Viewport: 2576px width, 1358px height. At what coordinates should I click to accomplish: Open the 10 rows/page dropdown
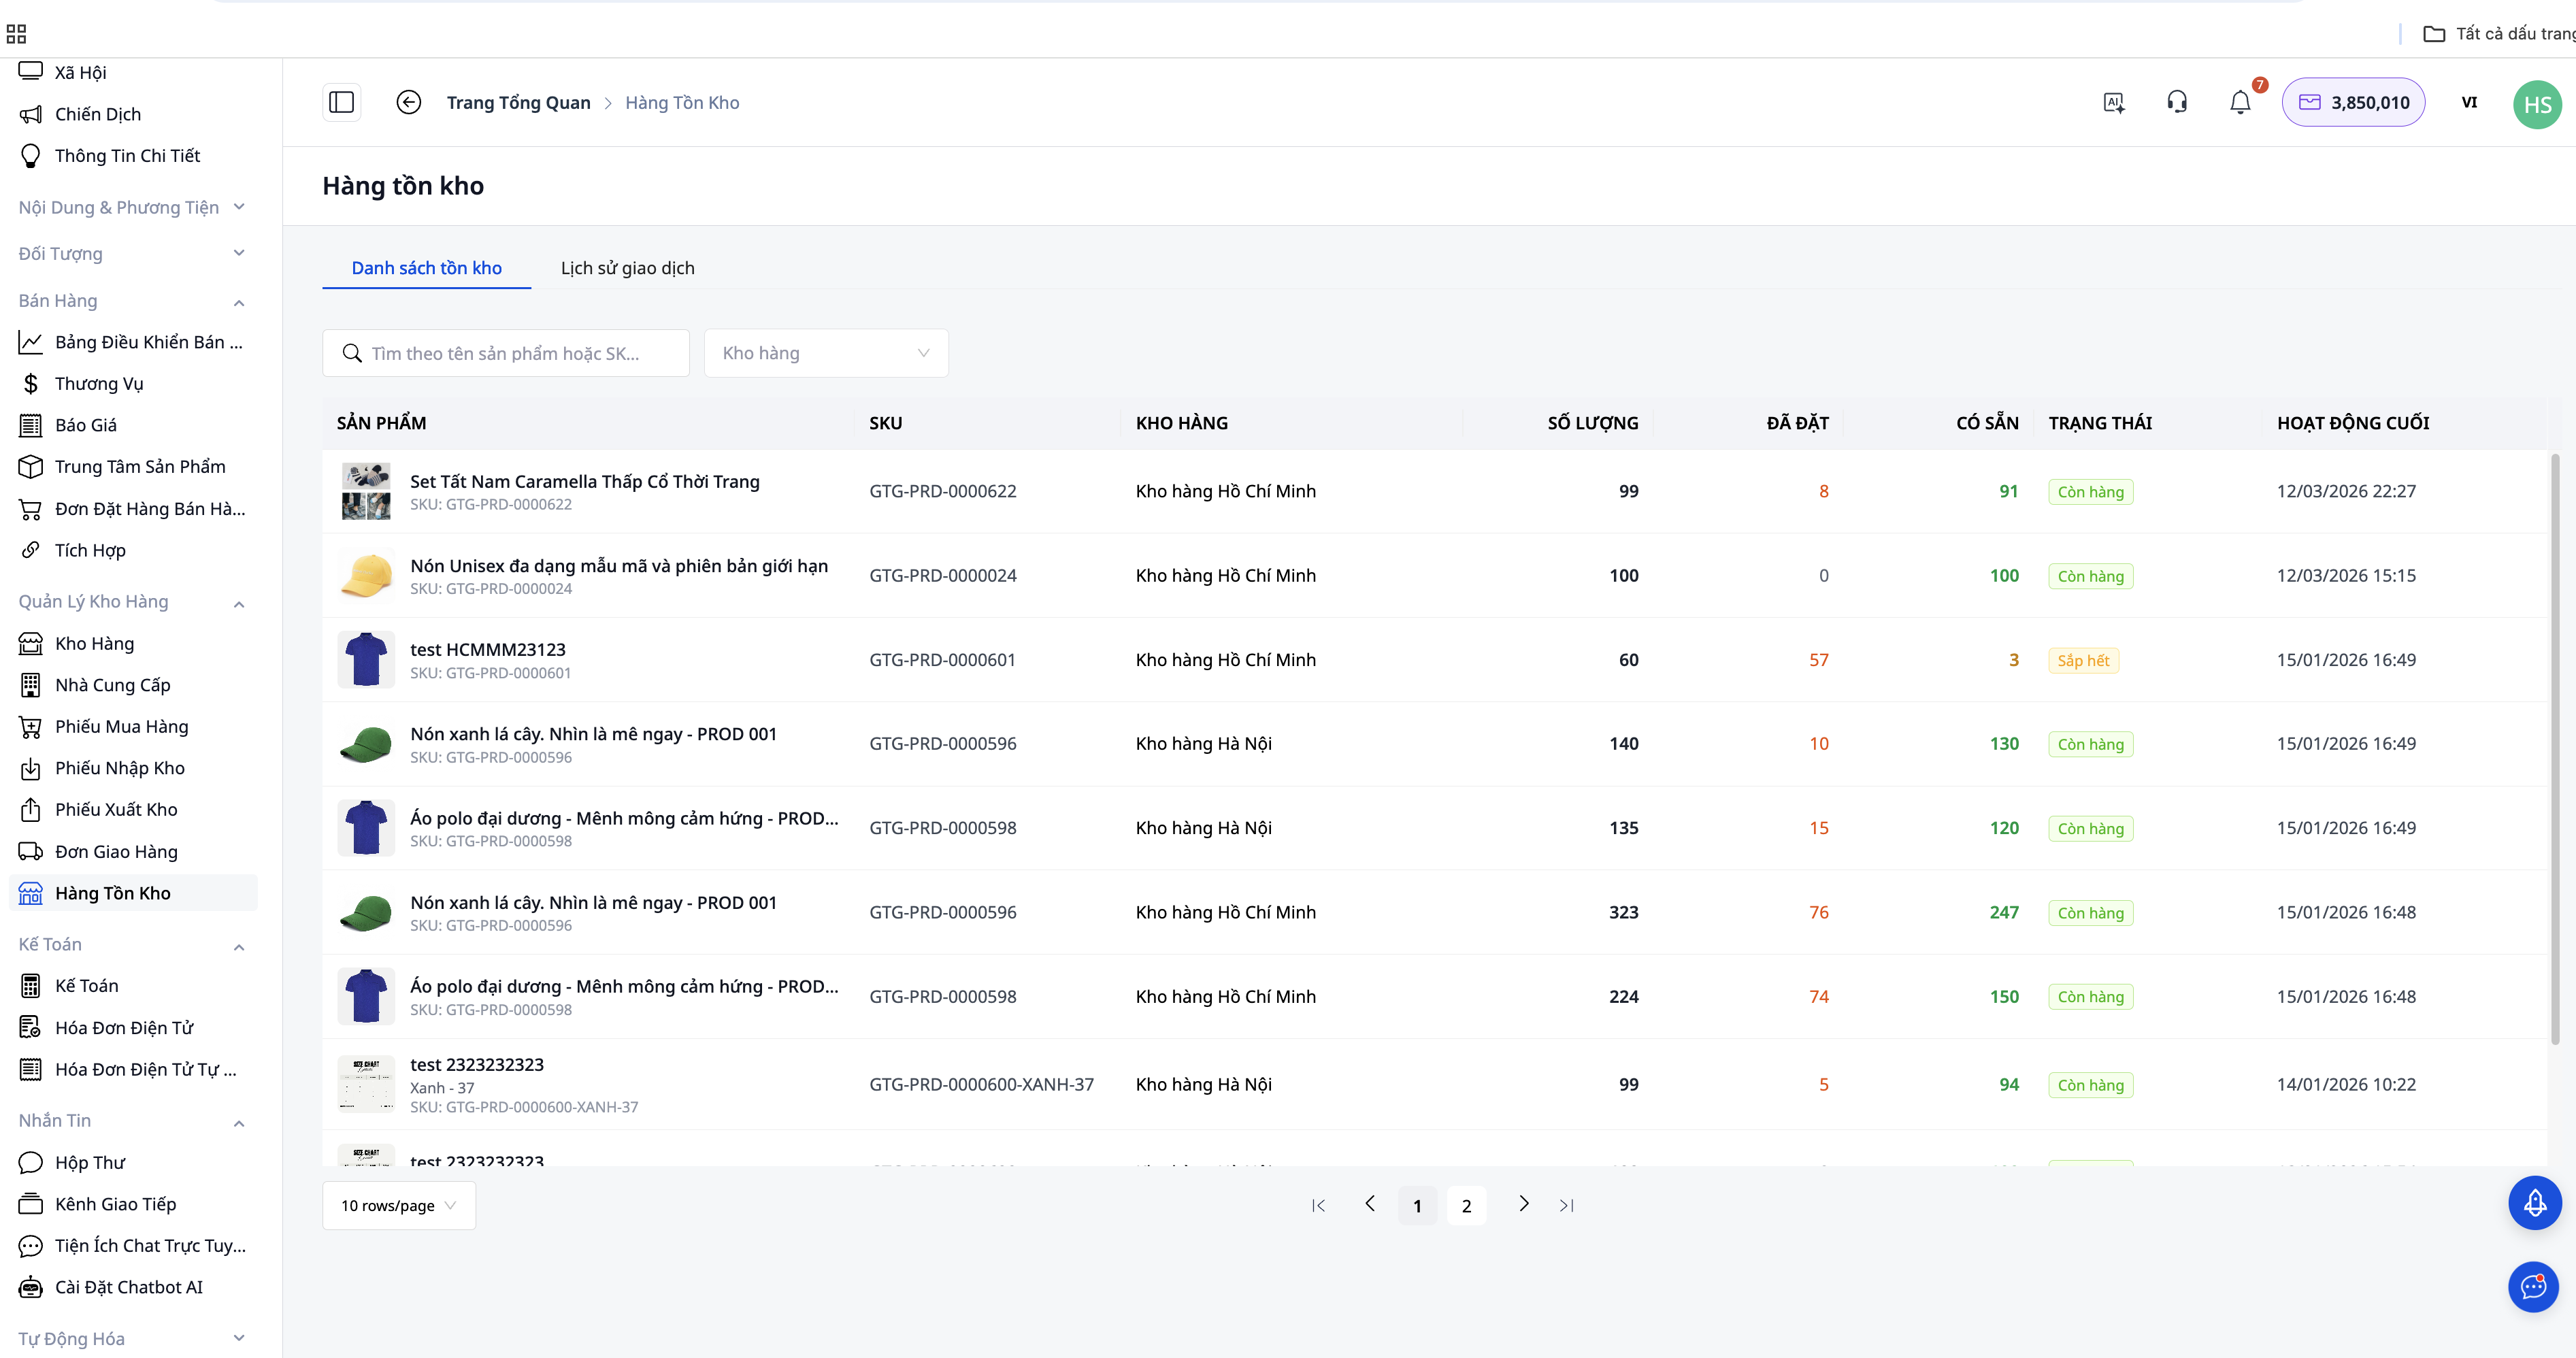[x=398, y=1205]
